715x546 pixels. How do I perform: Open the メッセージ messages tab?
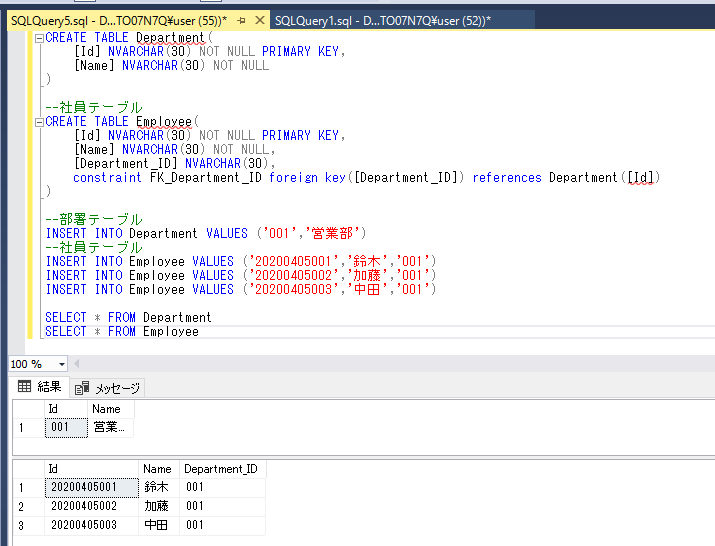coord(108,388)
